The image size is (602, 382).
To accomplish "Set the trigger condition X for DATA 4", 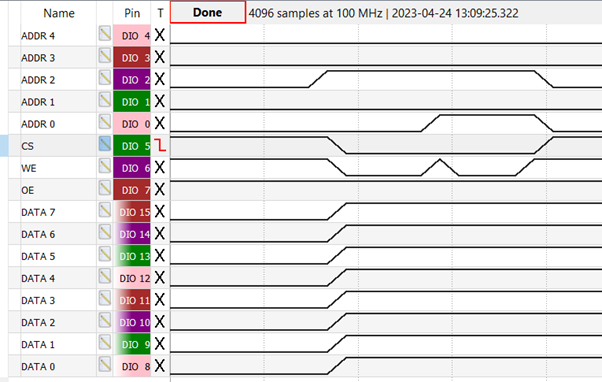I will point(160,278).
